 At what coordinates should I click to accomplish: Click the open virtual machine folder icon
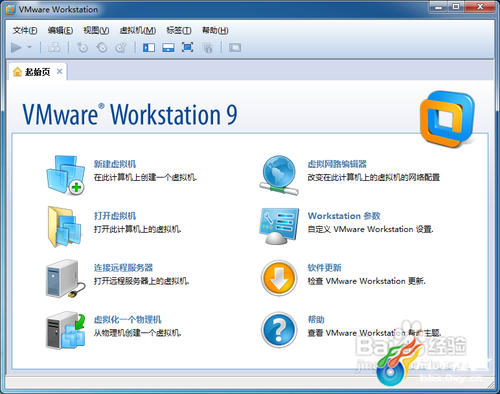click(65, 227)
